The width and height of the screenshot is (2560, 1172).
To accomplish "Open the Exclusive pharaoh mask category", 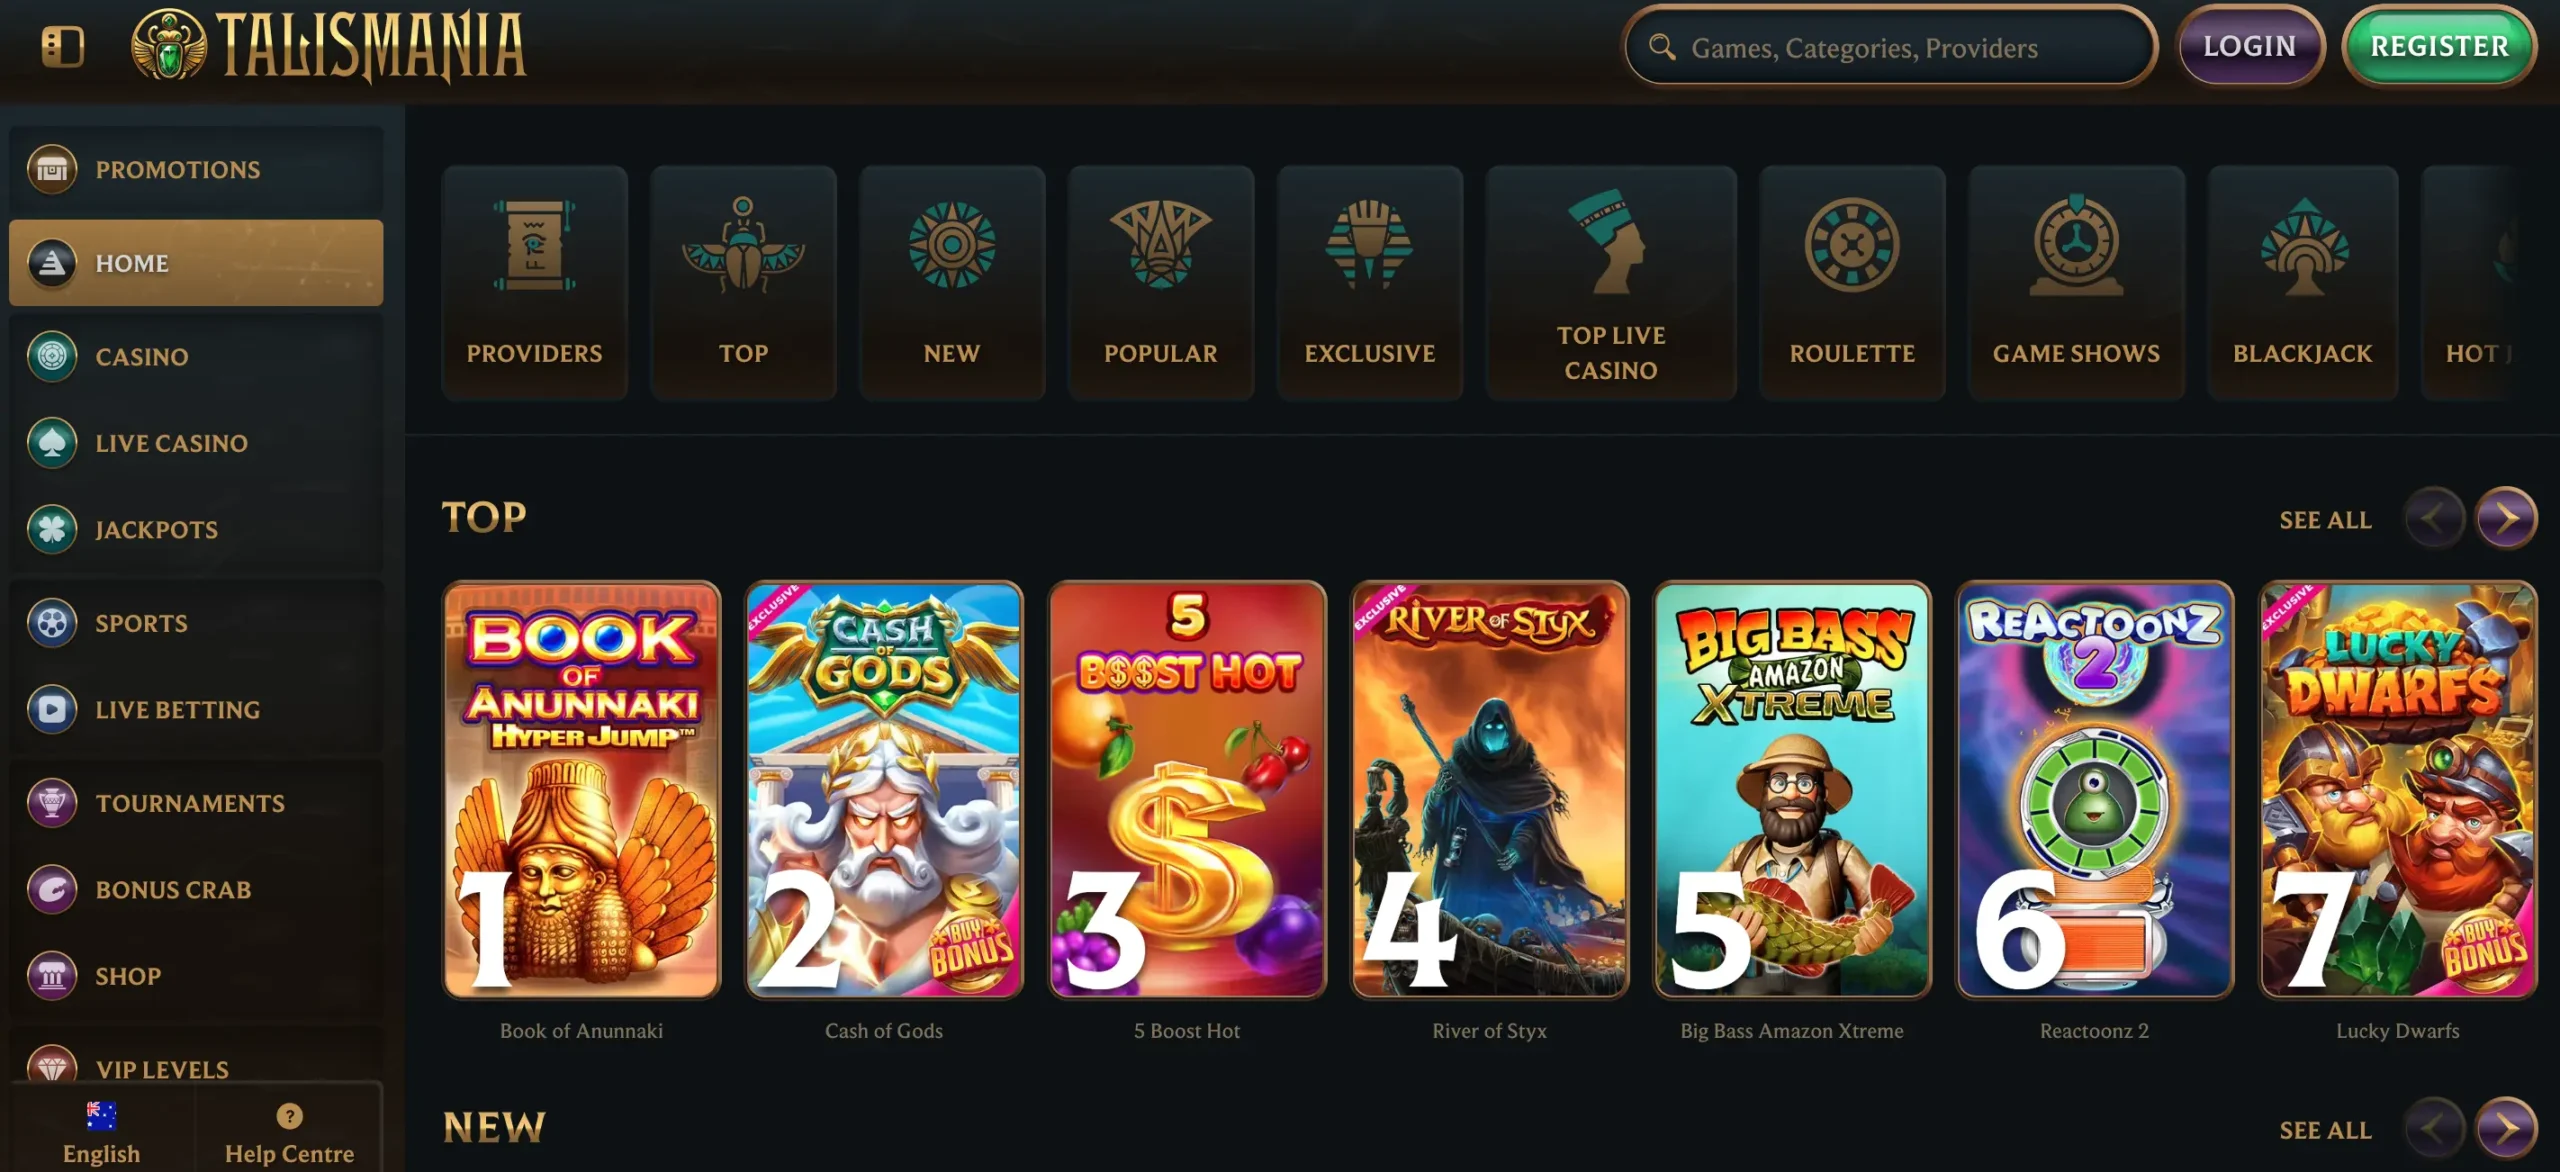I will (1369, 283).
